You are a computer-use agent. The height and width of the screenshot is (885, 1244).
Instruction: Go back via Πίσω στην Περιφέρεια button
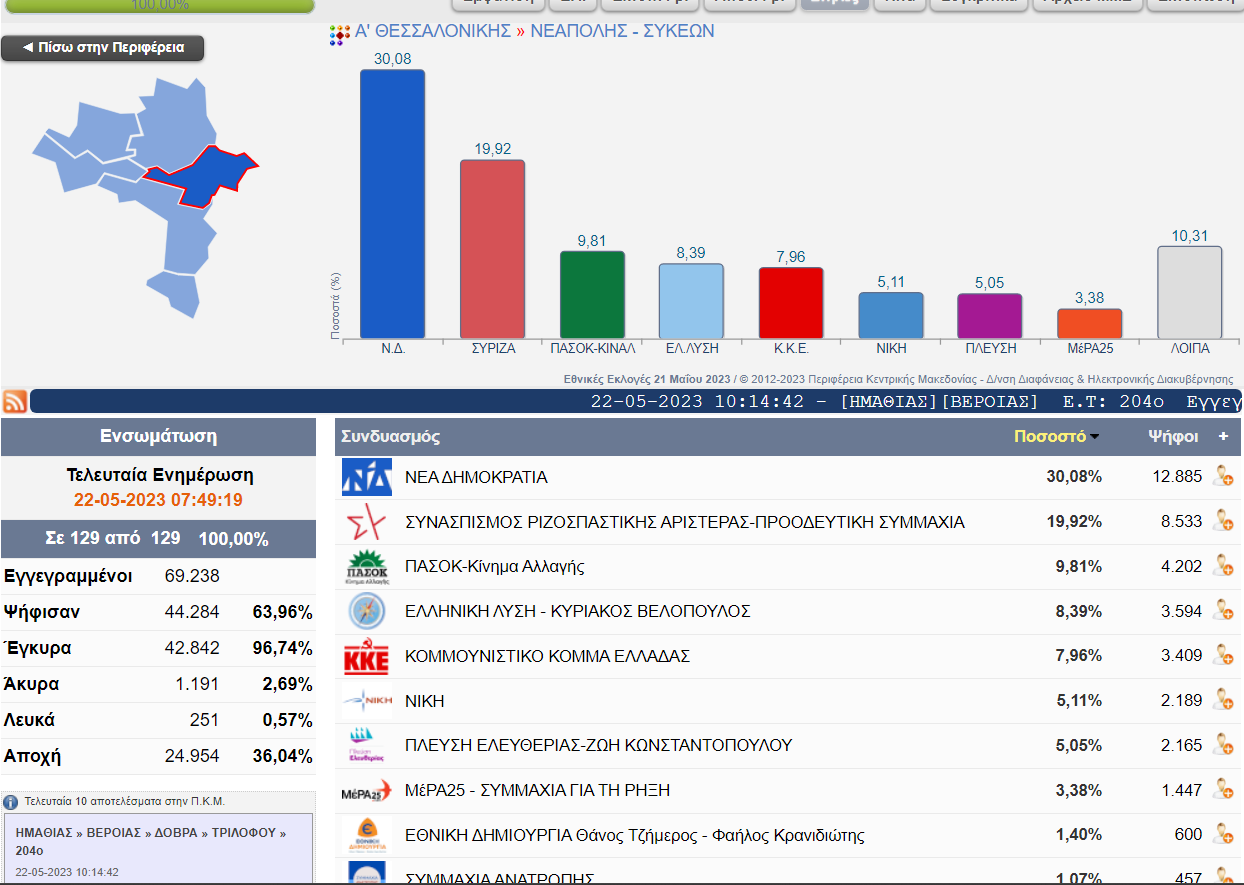click(103, 48)
